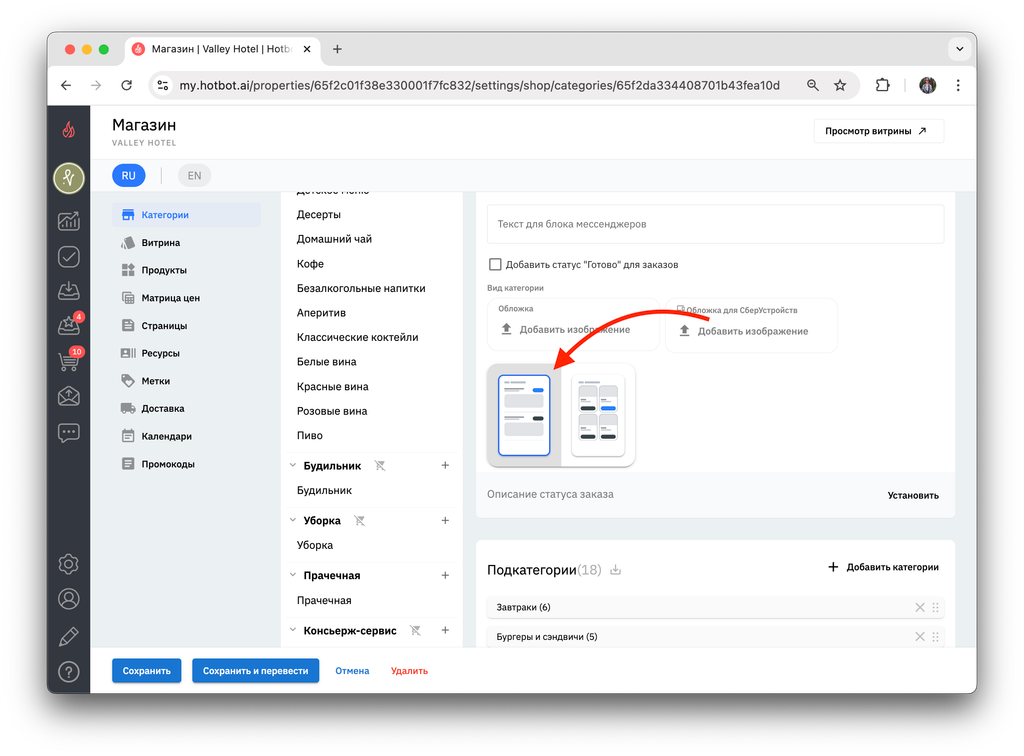Open the shopping cart icon with badge 10
This screenshot has height=756, width=1024.
click(69, 360)
